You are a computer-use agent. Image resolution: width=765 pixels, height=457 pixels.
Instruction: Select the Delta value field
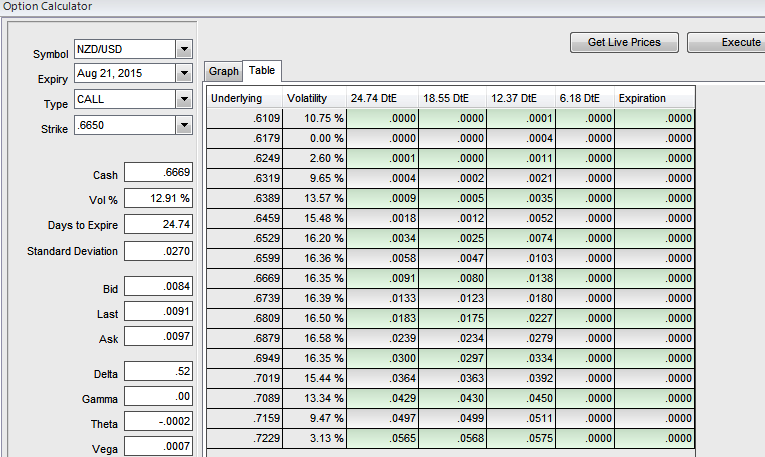point(159,373)
